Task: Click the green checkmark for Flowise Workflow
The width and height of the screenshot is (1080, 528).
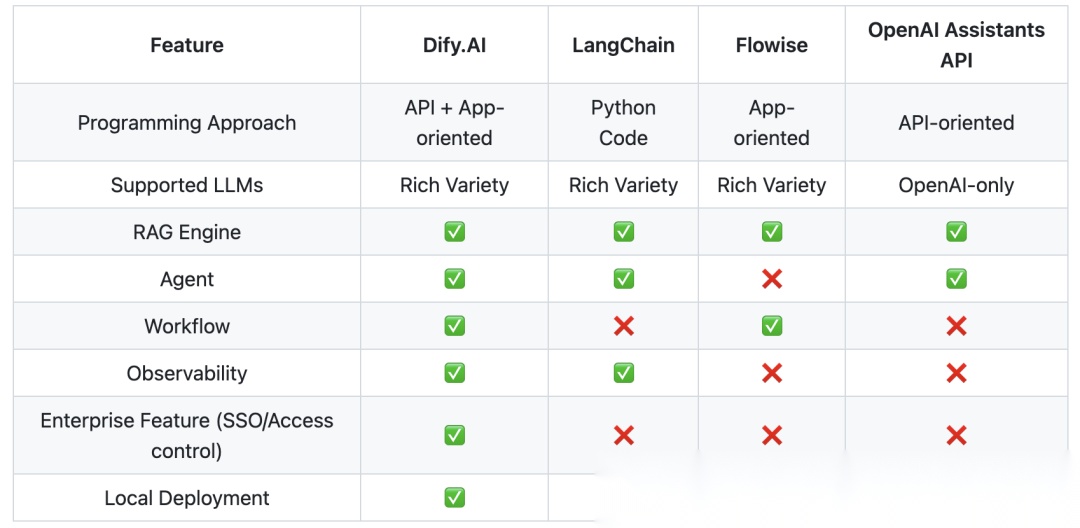Action: pyautogui.click(x=771, y=326)
